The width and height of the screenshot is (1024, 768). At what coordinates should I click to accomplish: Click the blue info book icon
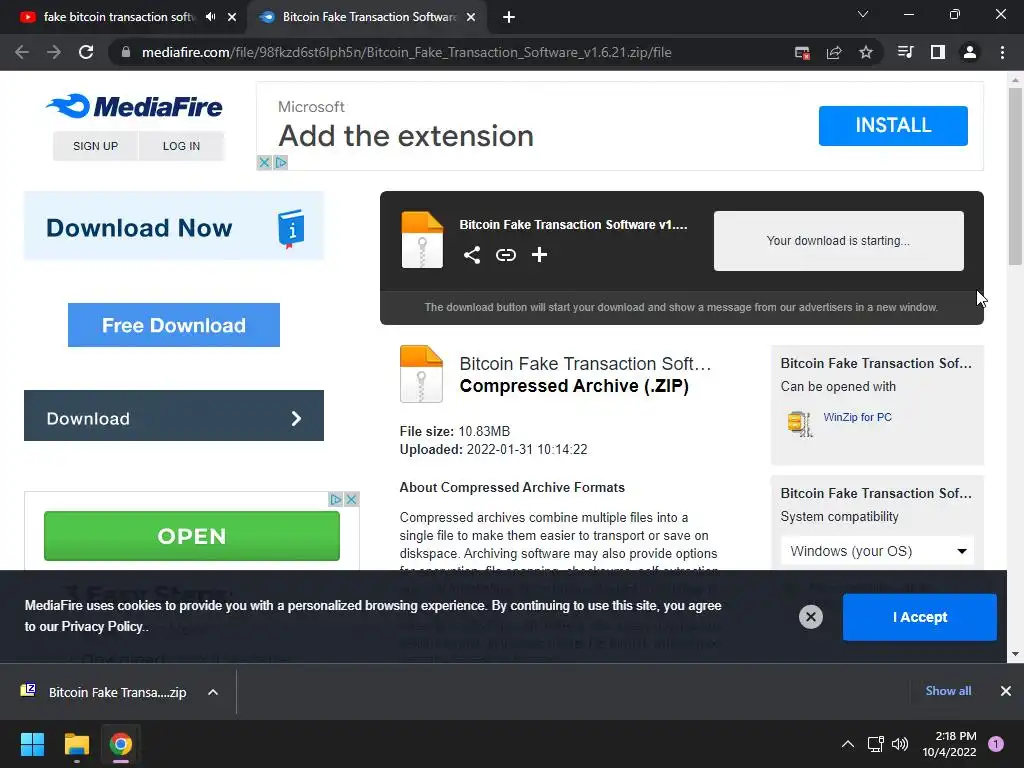(x=291, y=229)
